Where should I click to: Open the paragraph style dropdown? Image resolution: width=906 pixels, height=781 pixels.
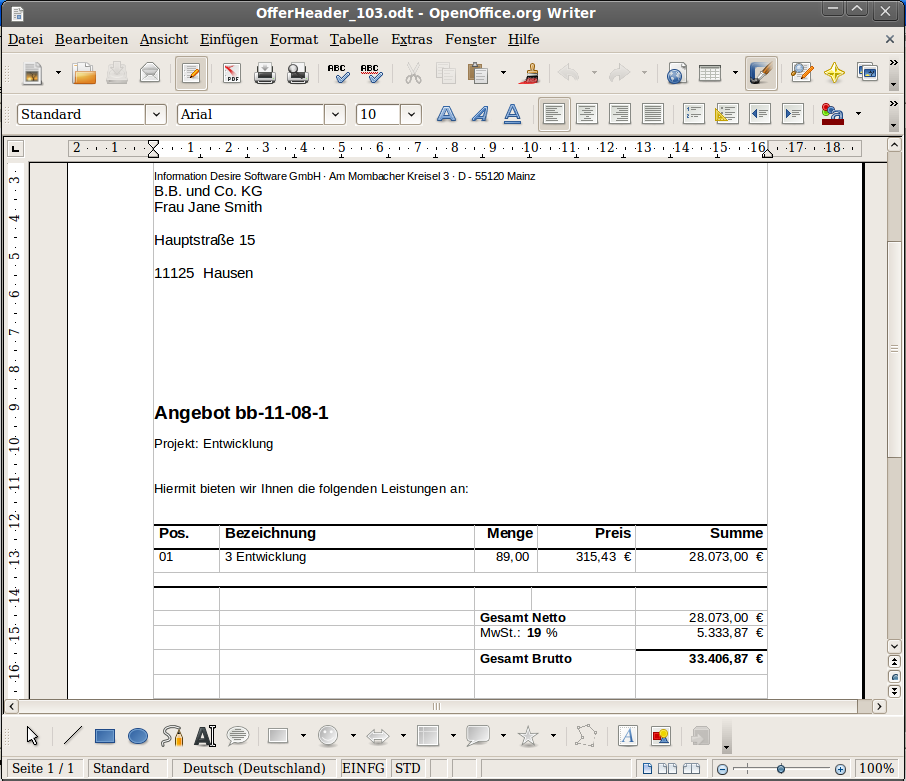pos(156,114)
